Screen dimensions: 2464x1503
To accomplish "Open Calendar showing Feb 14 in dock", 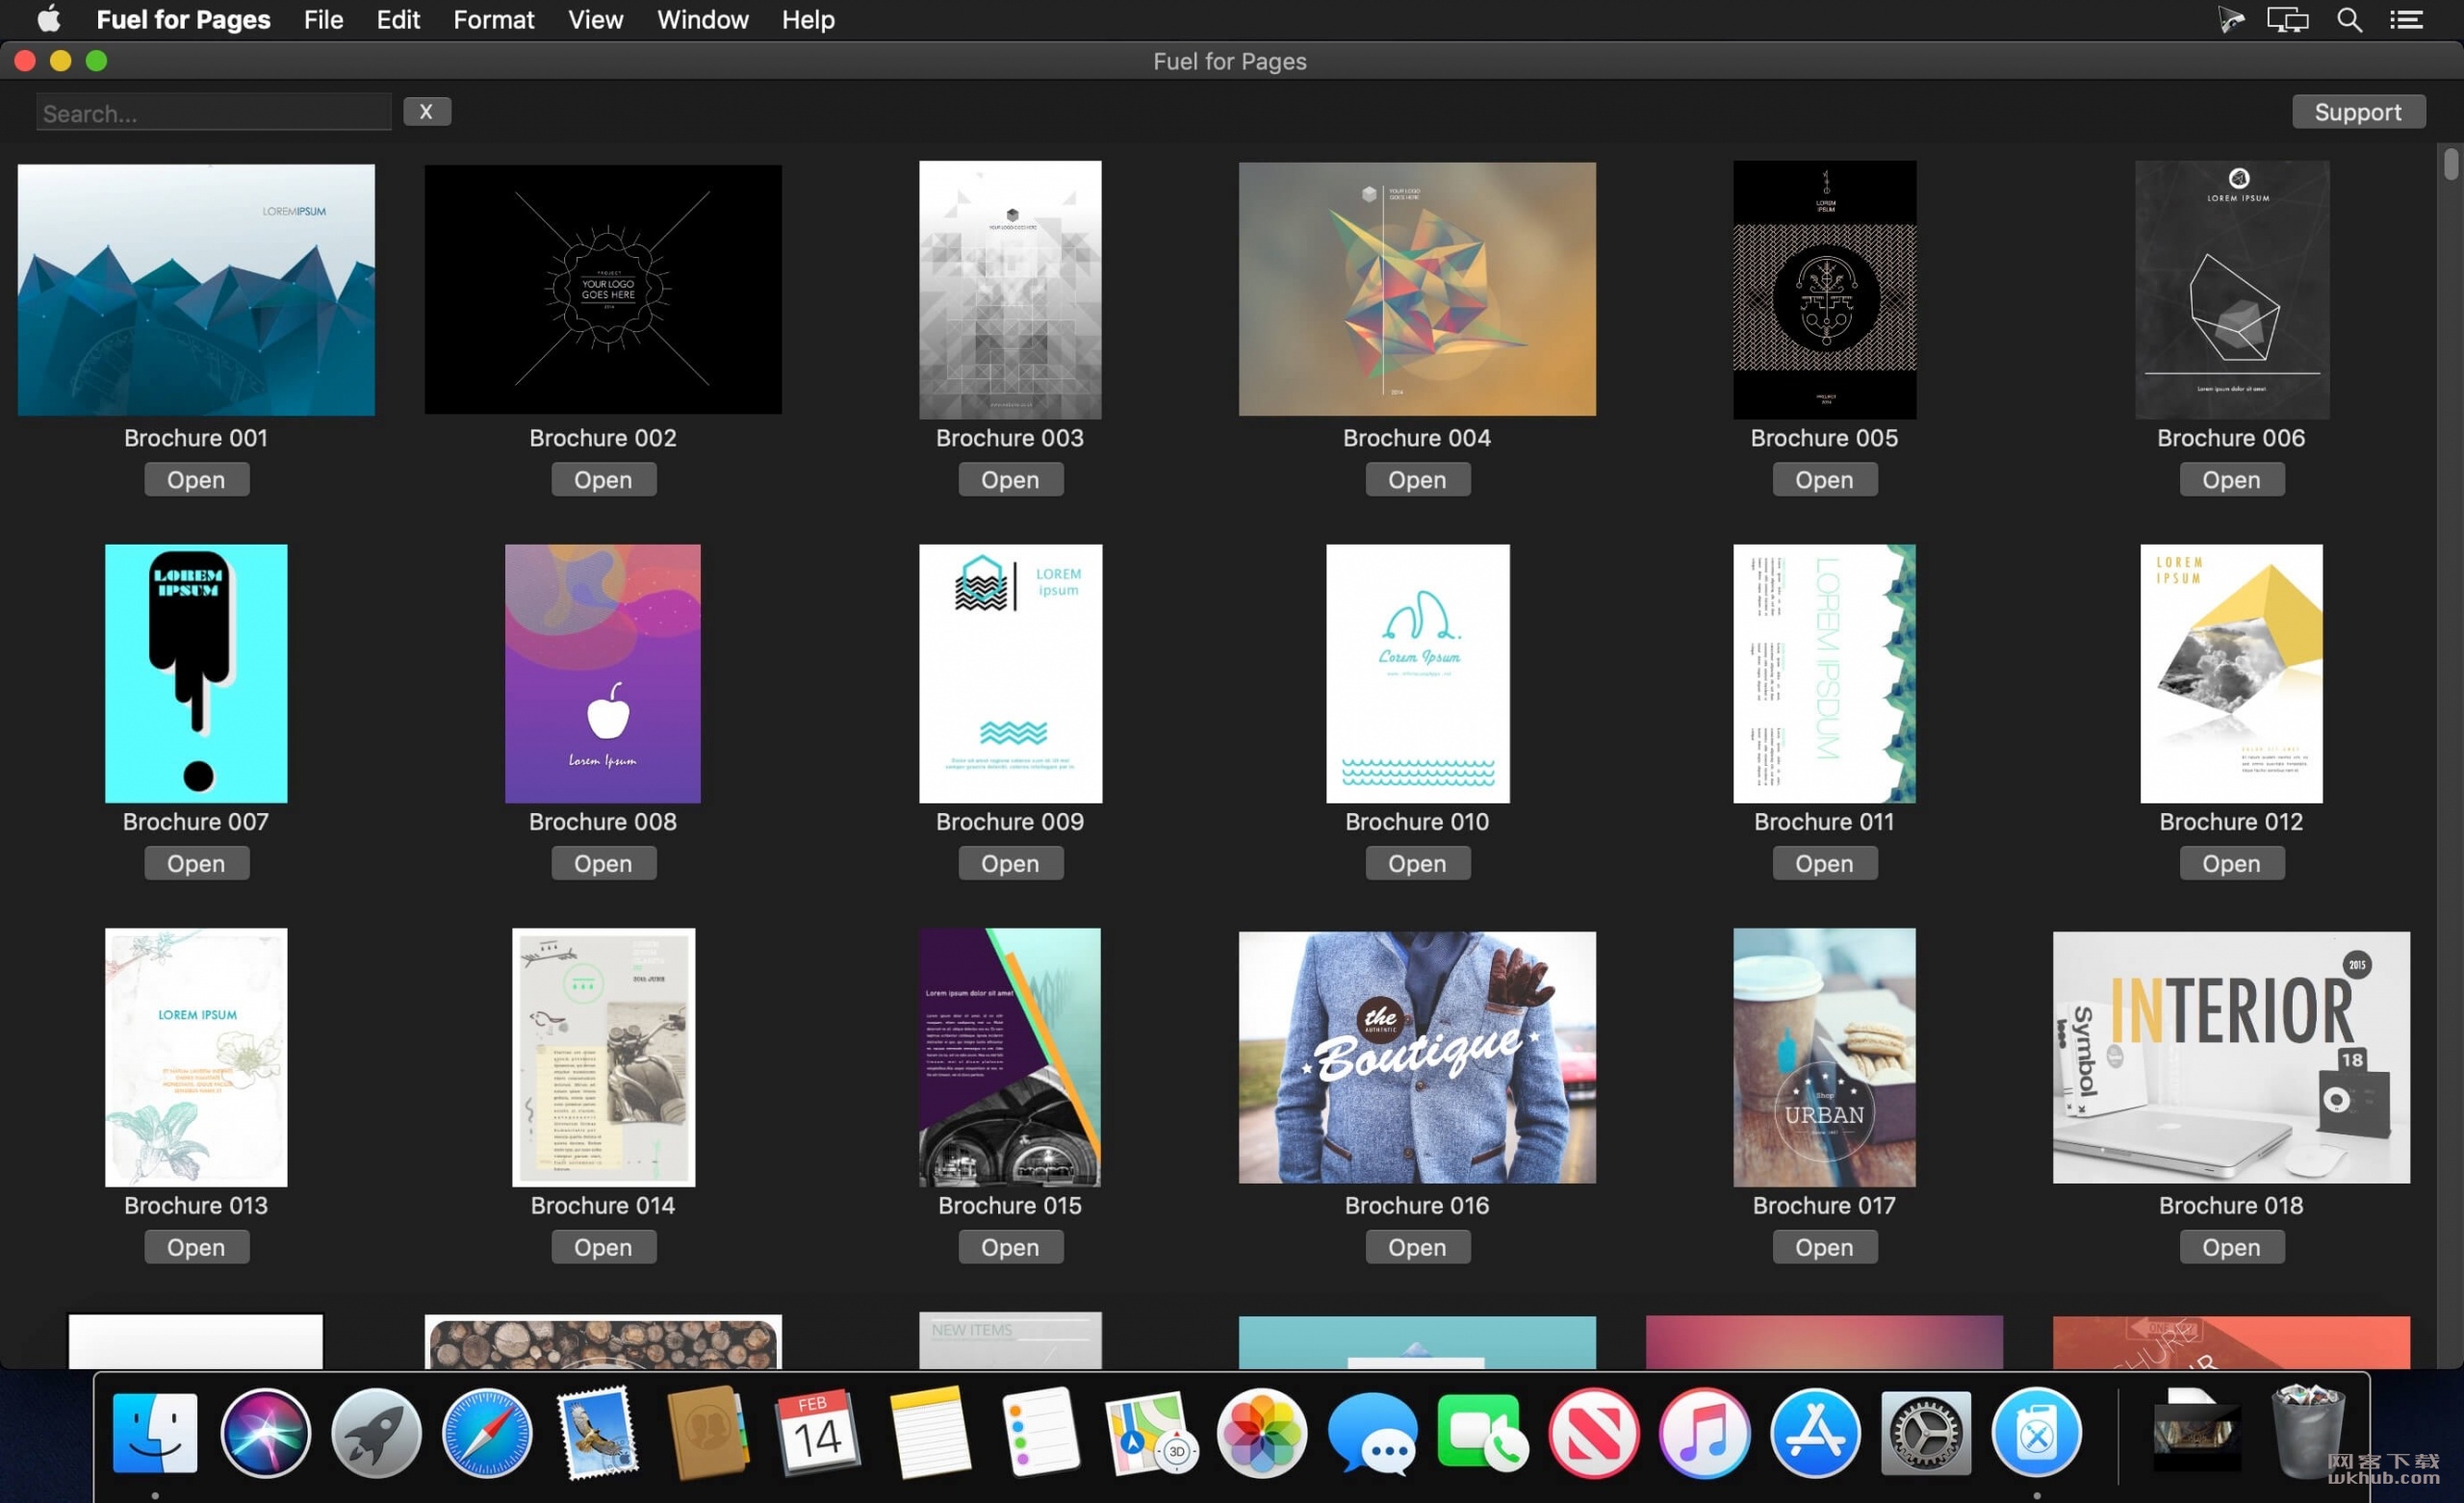I will click(818, 1433).
